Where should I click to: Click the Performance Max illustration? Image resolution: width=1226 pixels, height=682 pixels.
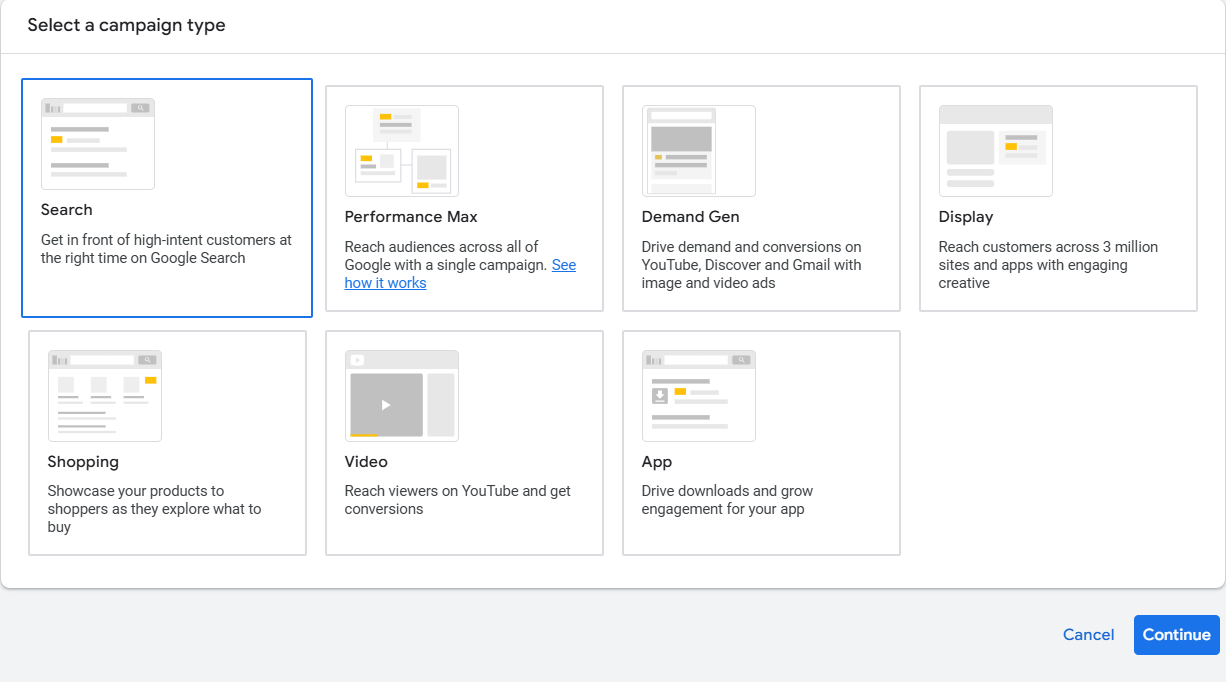click(402, 151)
